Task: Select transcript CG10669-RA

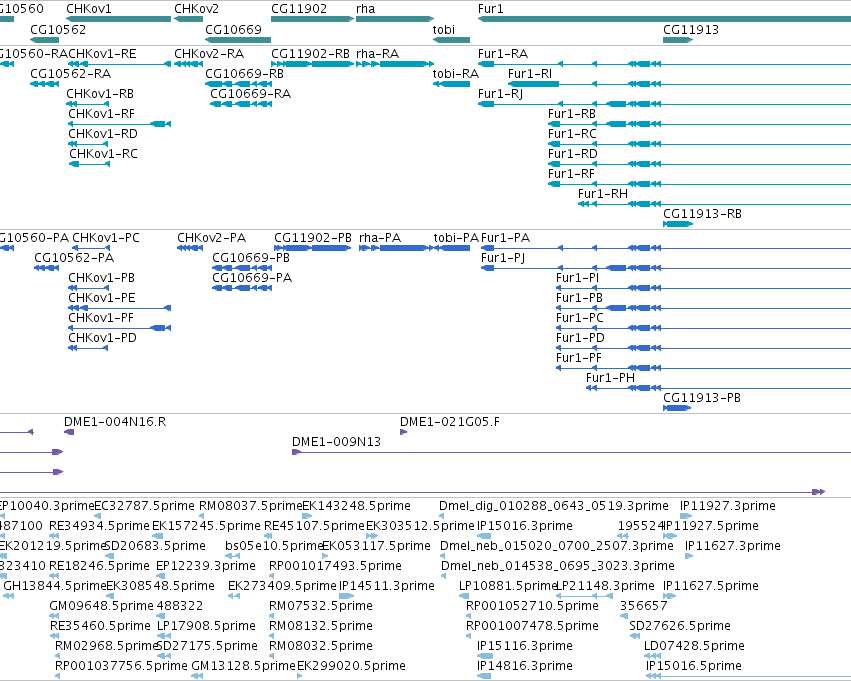Action: pyautogui.click(x=250, y=94)
